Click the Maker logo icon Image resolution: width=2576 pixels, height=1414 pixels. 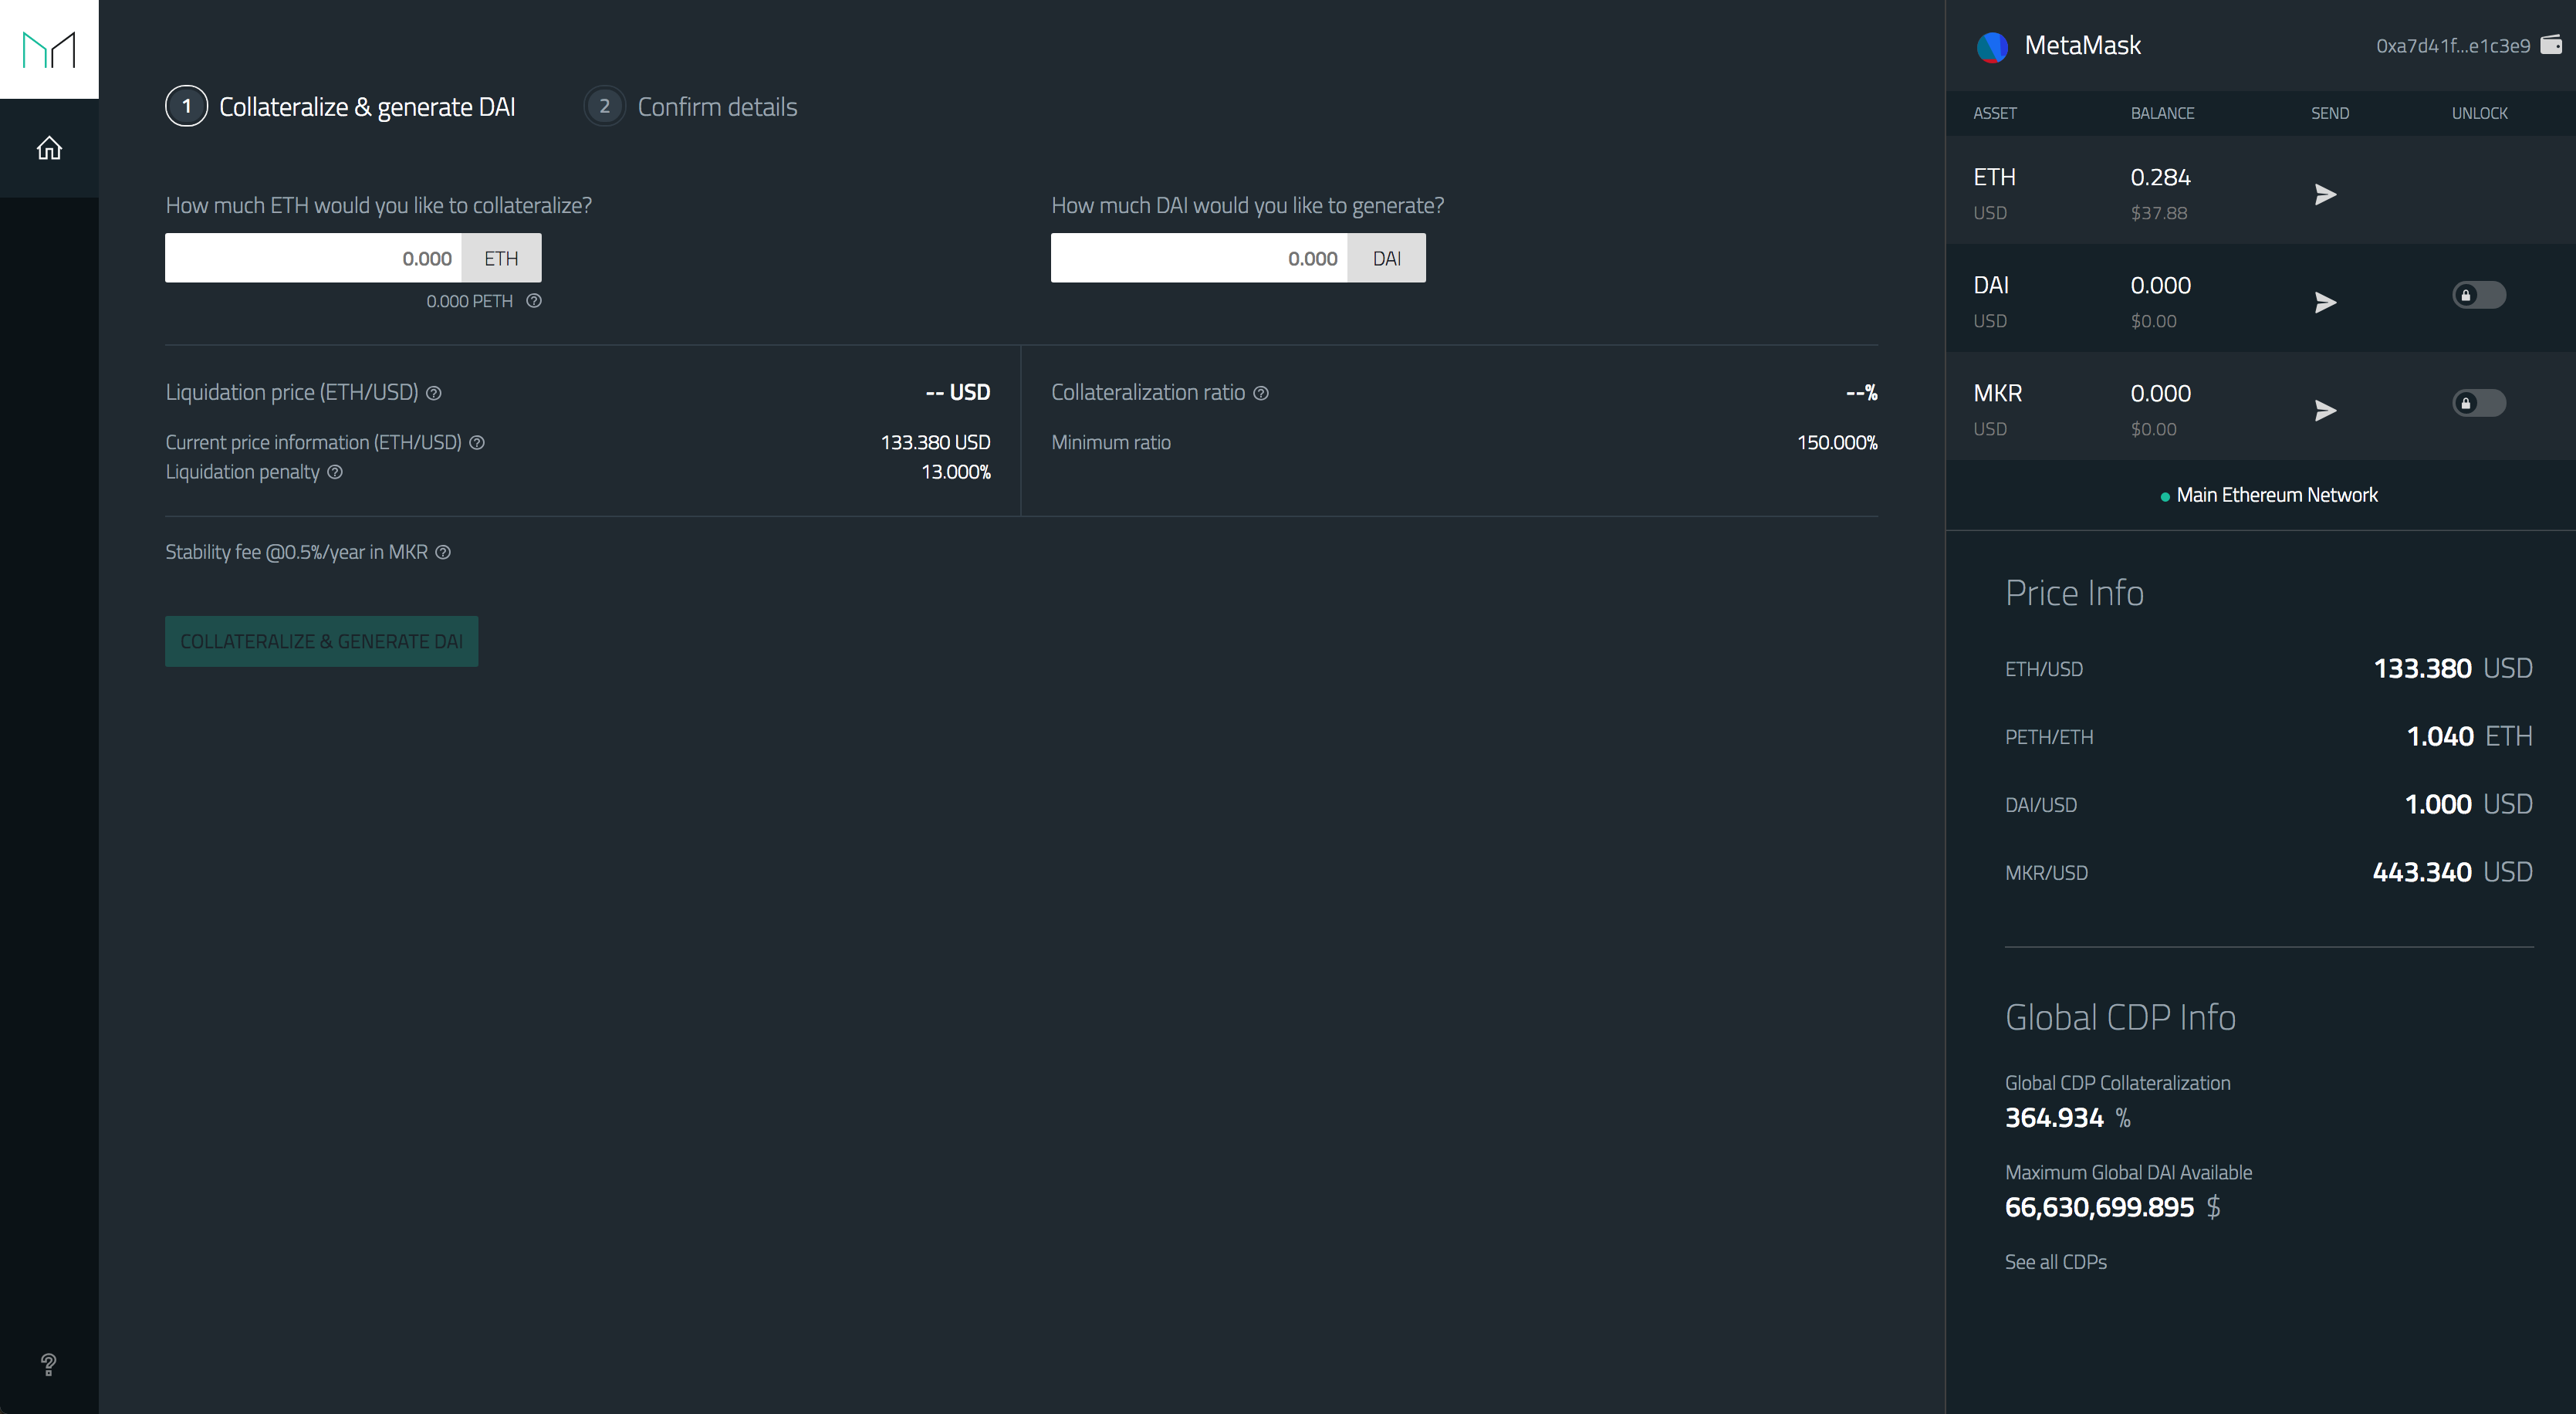click(49, 49)
